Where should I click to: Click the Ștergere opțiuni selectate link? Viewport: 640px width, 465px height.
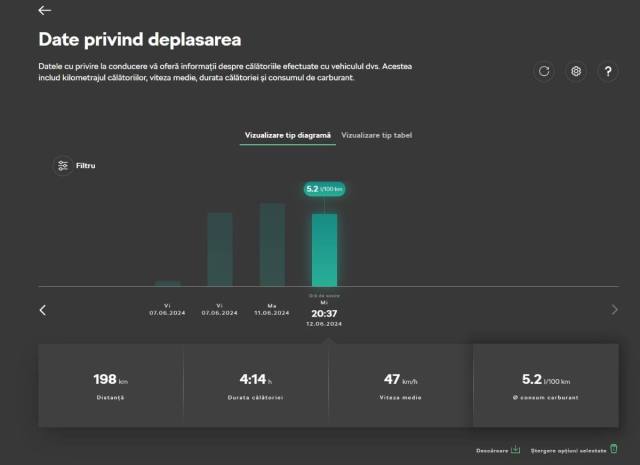[567, 450]
